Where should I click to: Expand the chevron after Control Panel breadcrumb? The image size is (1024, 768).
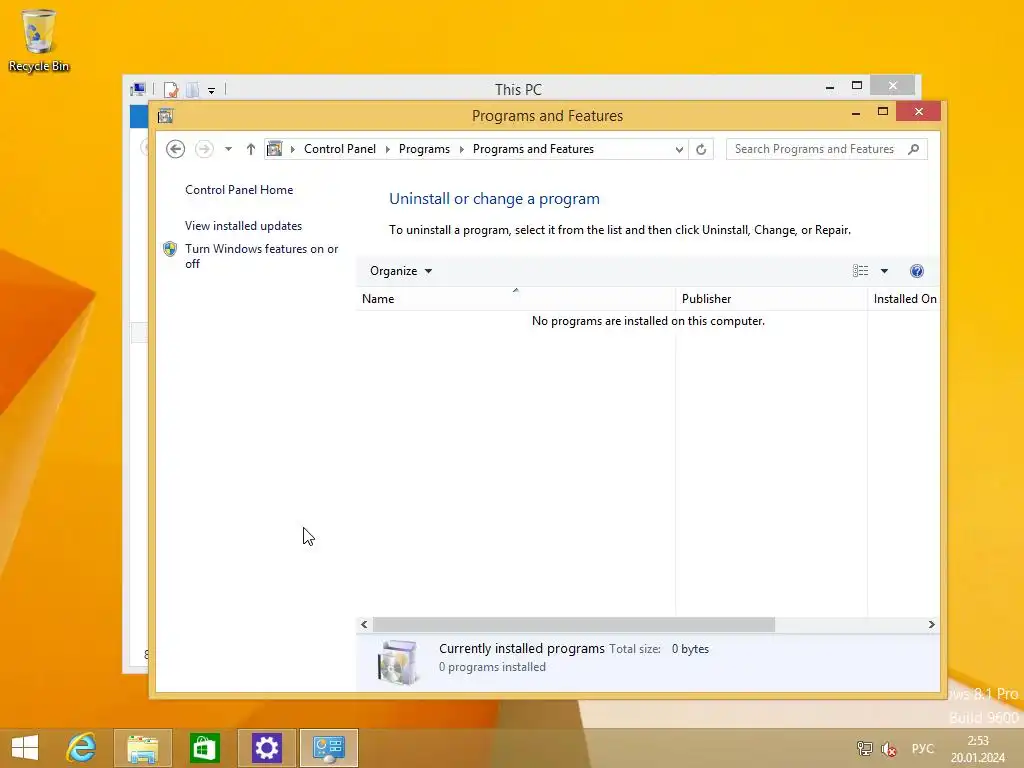tap(387, 149)
